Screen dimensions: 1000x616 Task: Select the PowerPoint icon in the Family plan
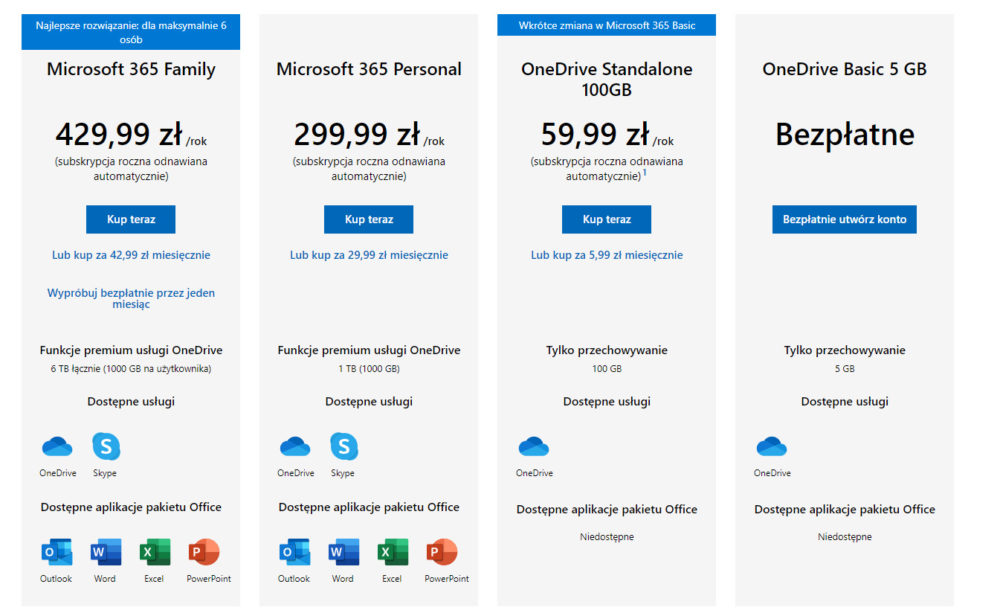[204, 552]
